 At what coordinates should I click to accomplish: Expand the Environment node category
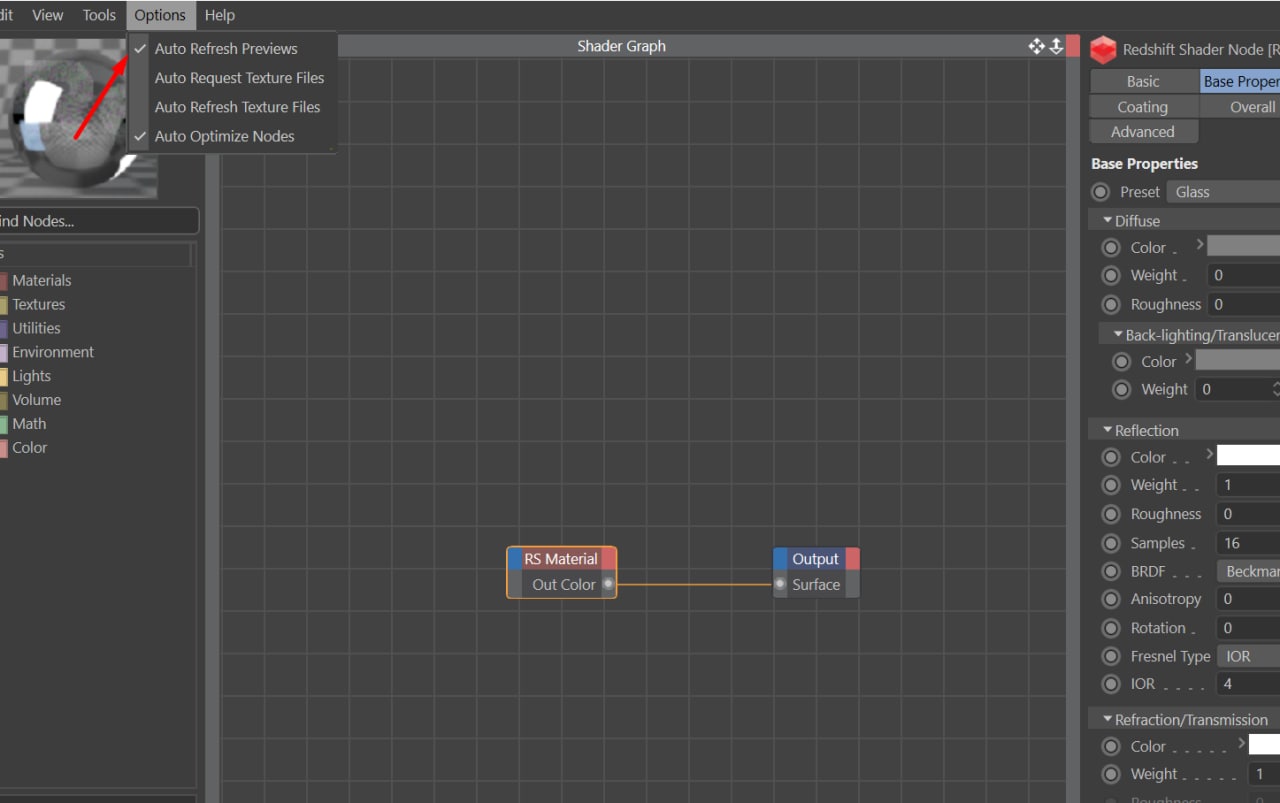pyautogui.click(x=53, y=352)
